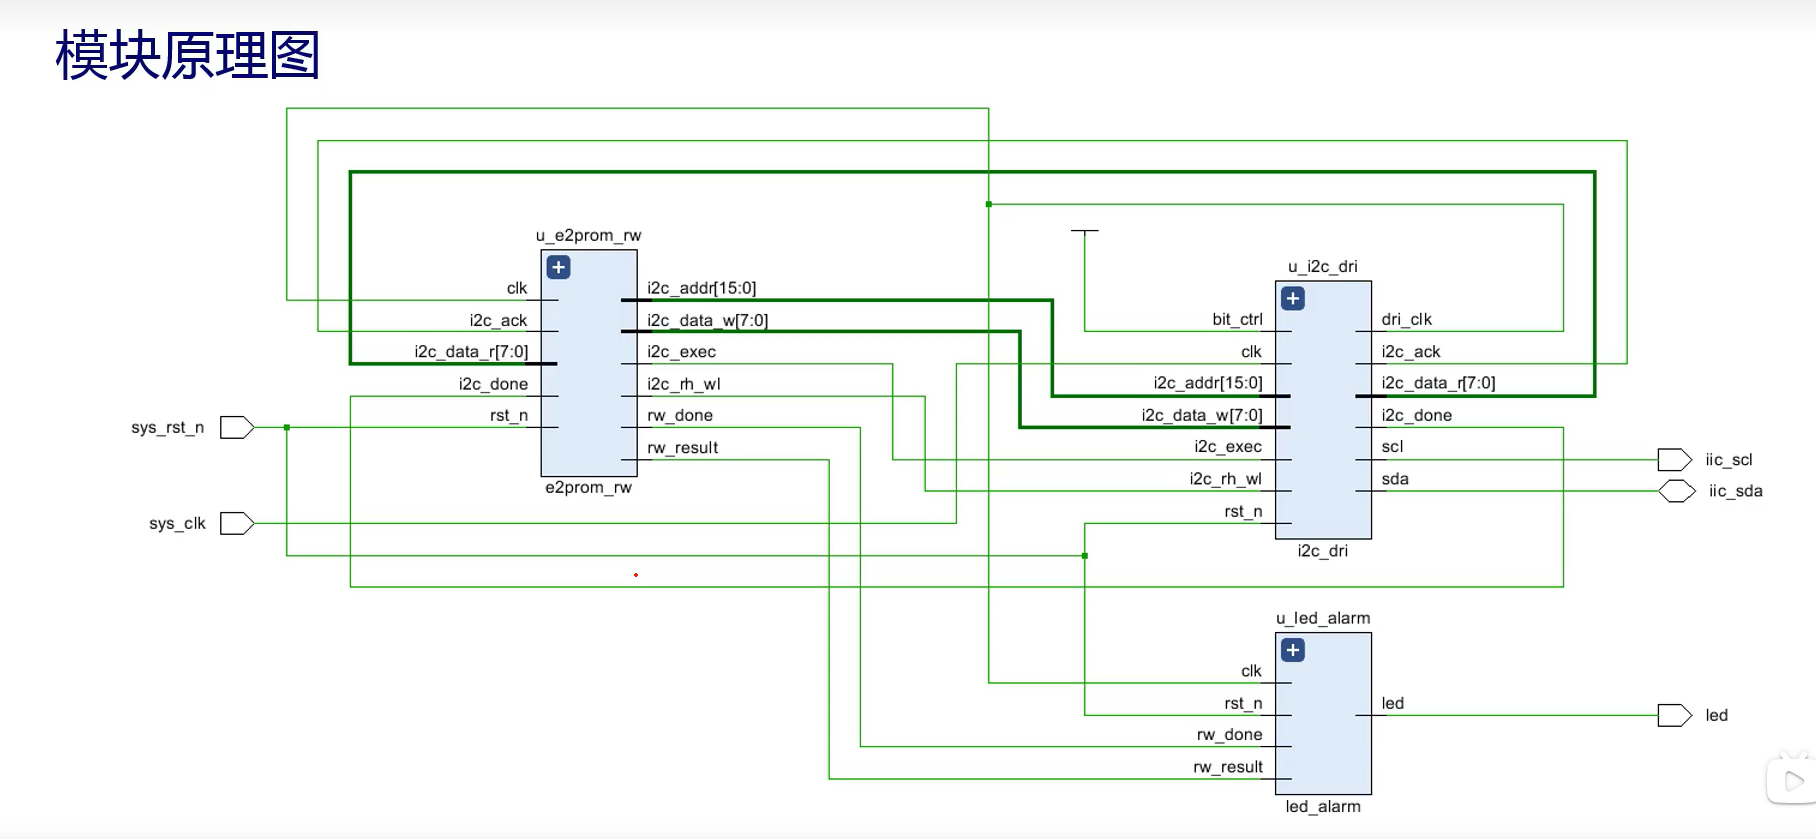Click the i2c_exec output pin of u_e2prom_rw

[681, 352]
